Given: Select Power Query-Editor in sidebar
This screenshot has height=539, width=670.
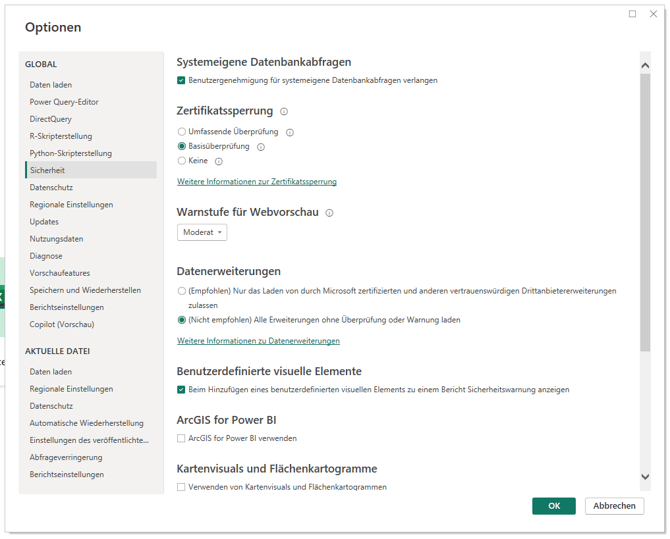Looking at the screenshot, I should [x=64, y=102].
